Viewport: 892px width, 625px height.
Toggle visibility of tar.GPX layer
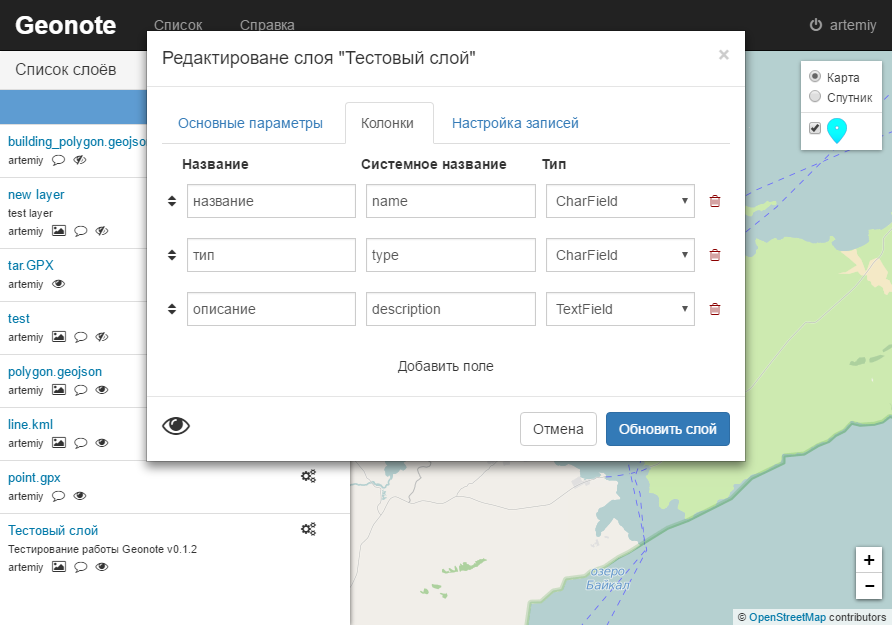[59, 284]
